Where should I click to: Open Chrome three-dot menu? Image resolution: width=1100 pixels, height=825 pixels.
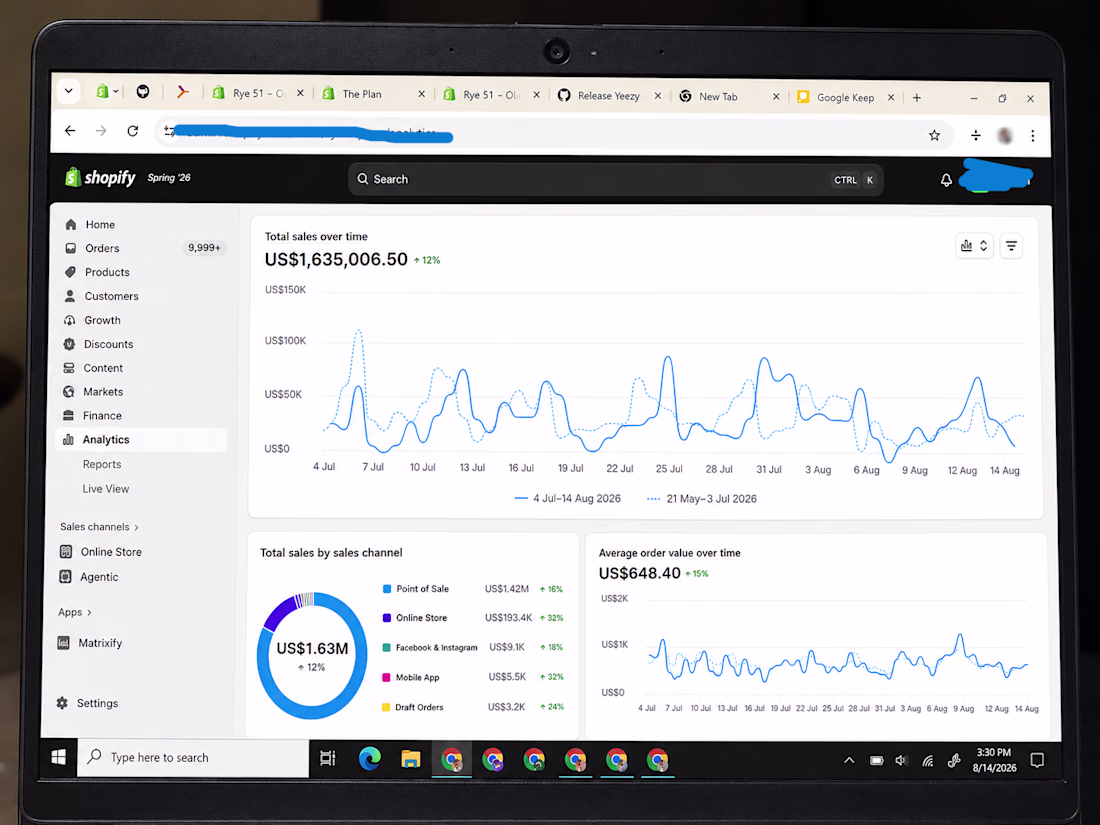[1033, 136]
